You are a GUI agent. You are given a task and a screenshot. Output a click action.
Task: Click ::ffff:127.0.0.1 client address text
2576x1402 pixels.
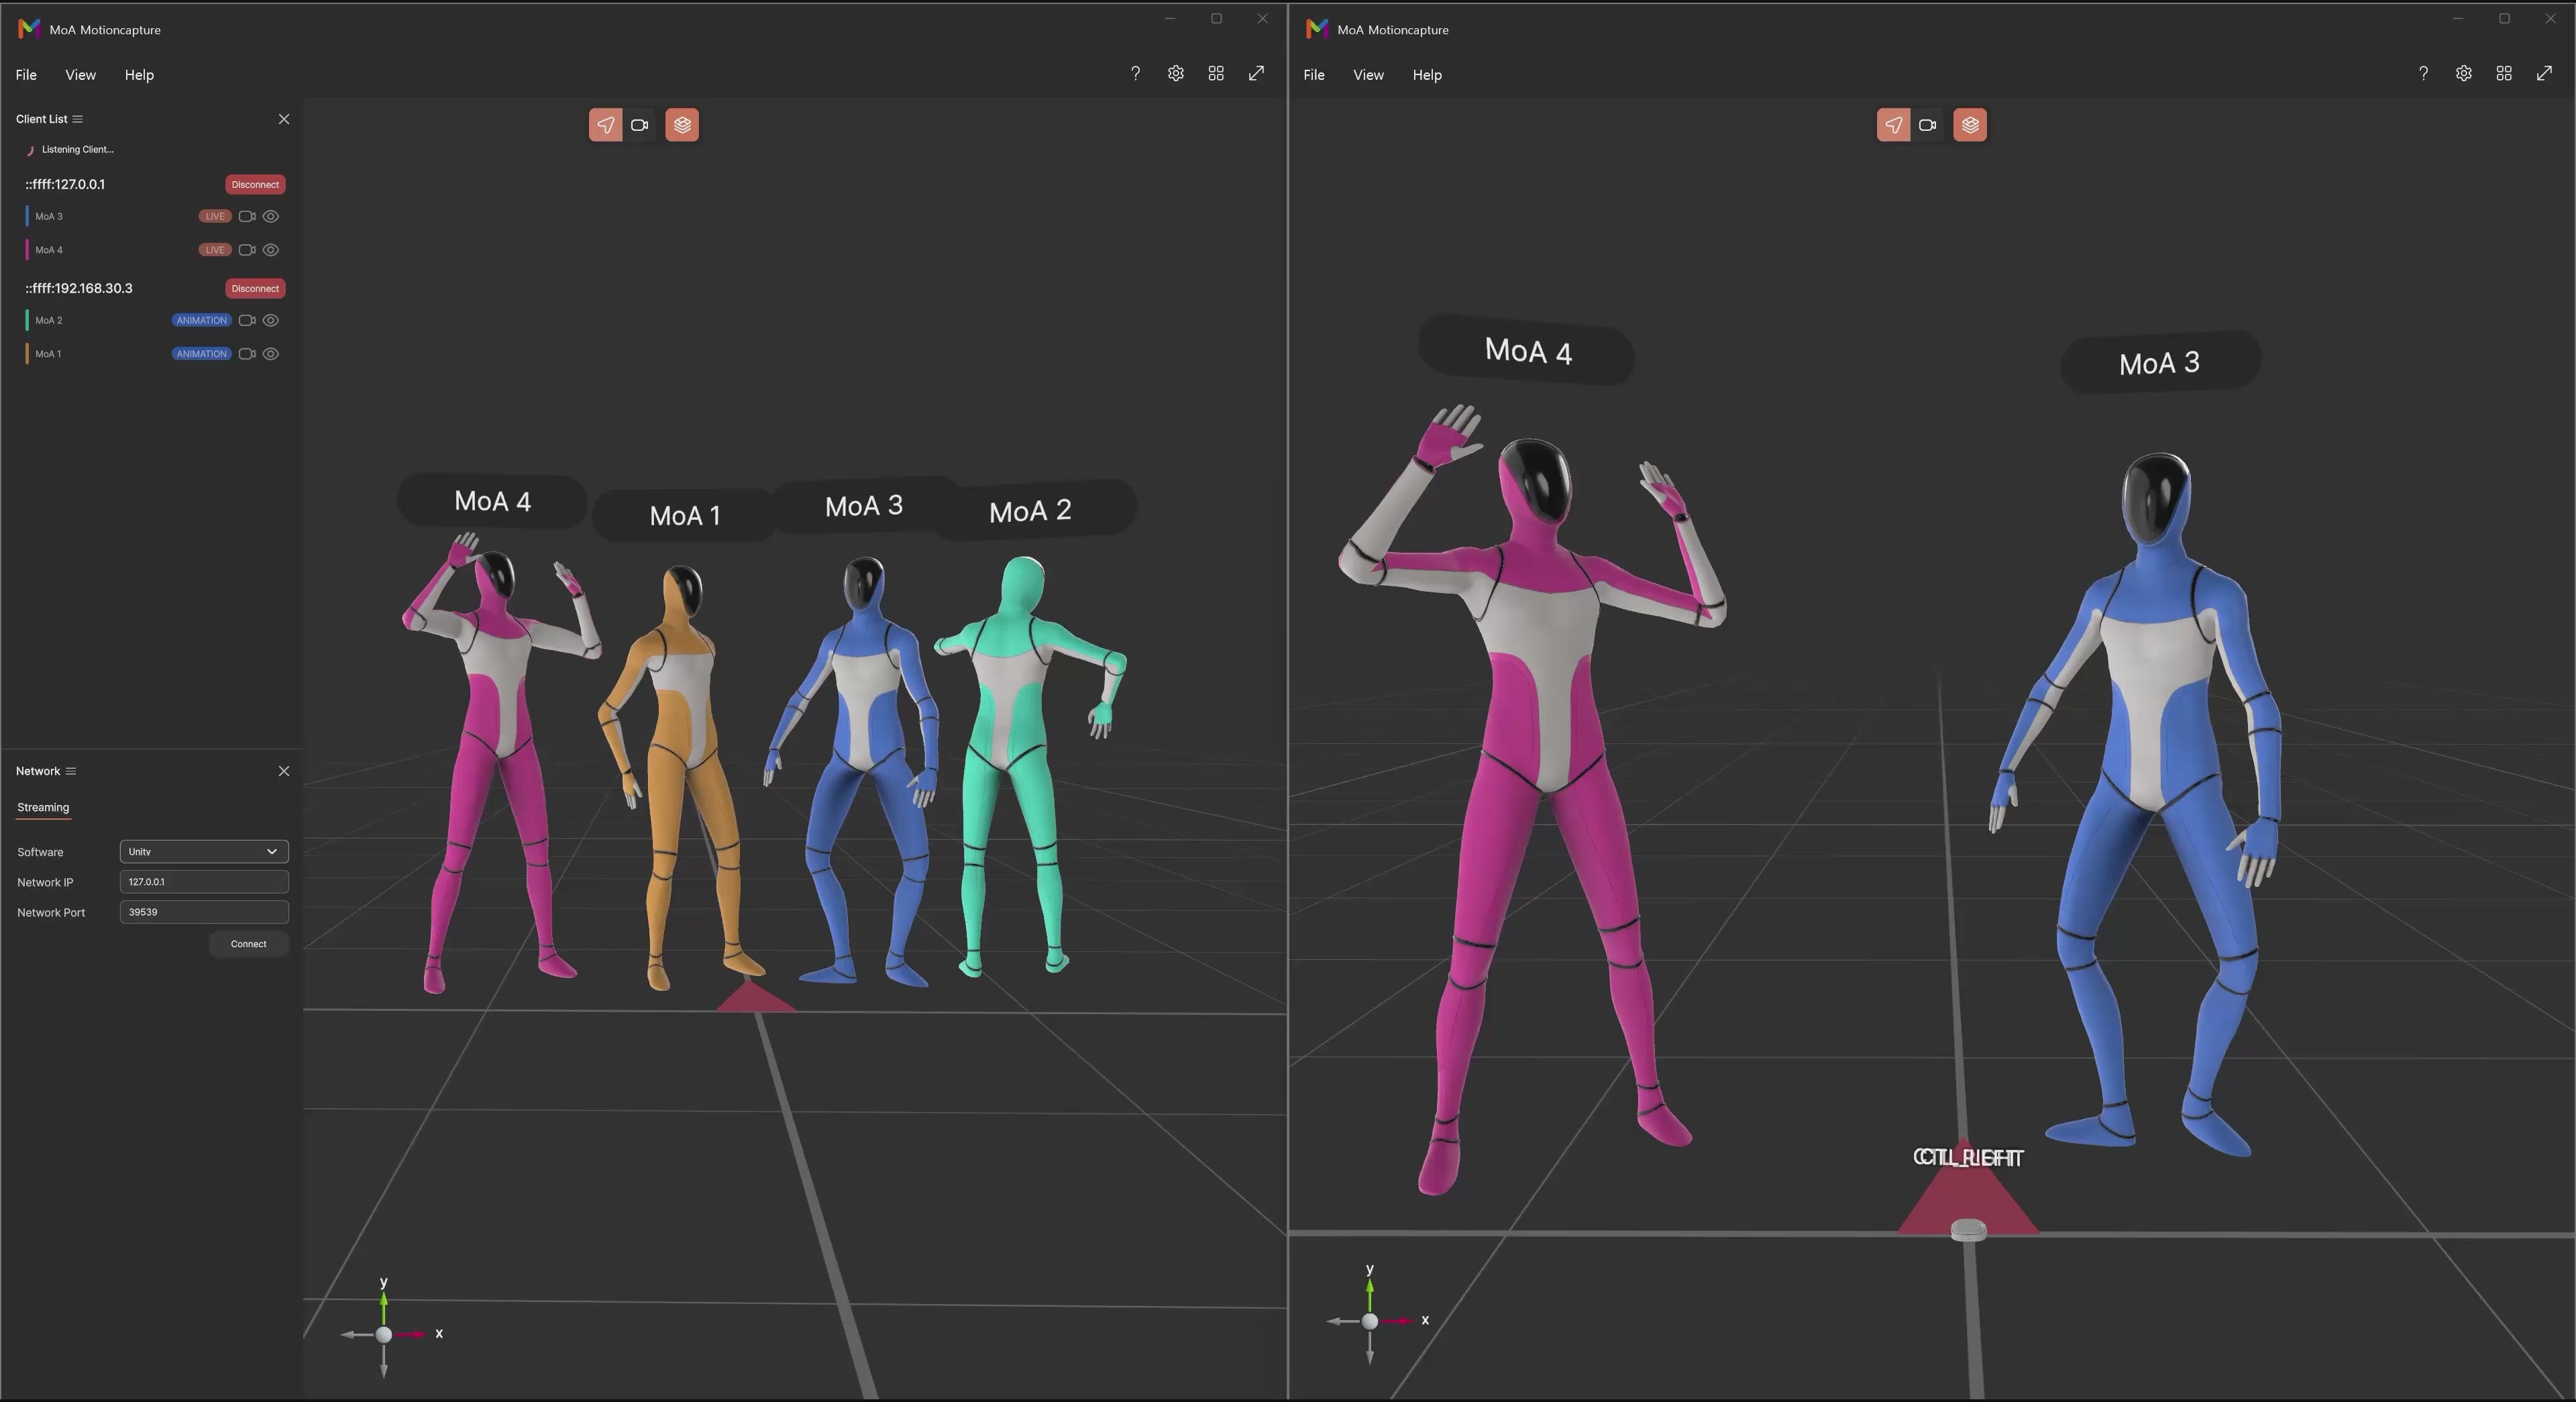(x=65, y=184)
